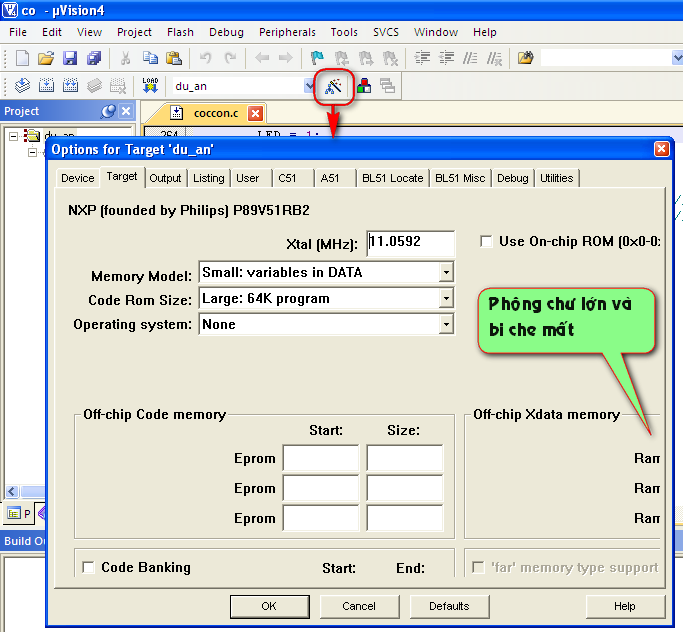The height and width of the screenshot is (632, 683).
Task: Open the Peripherals menu
Action: pyautogui.click(x=287, y=32)
